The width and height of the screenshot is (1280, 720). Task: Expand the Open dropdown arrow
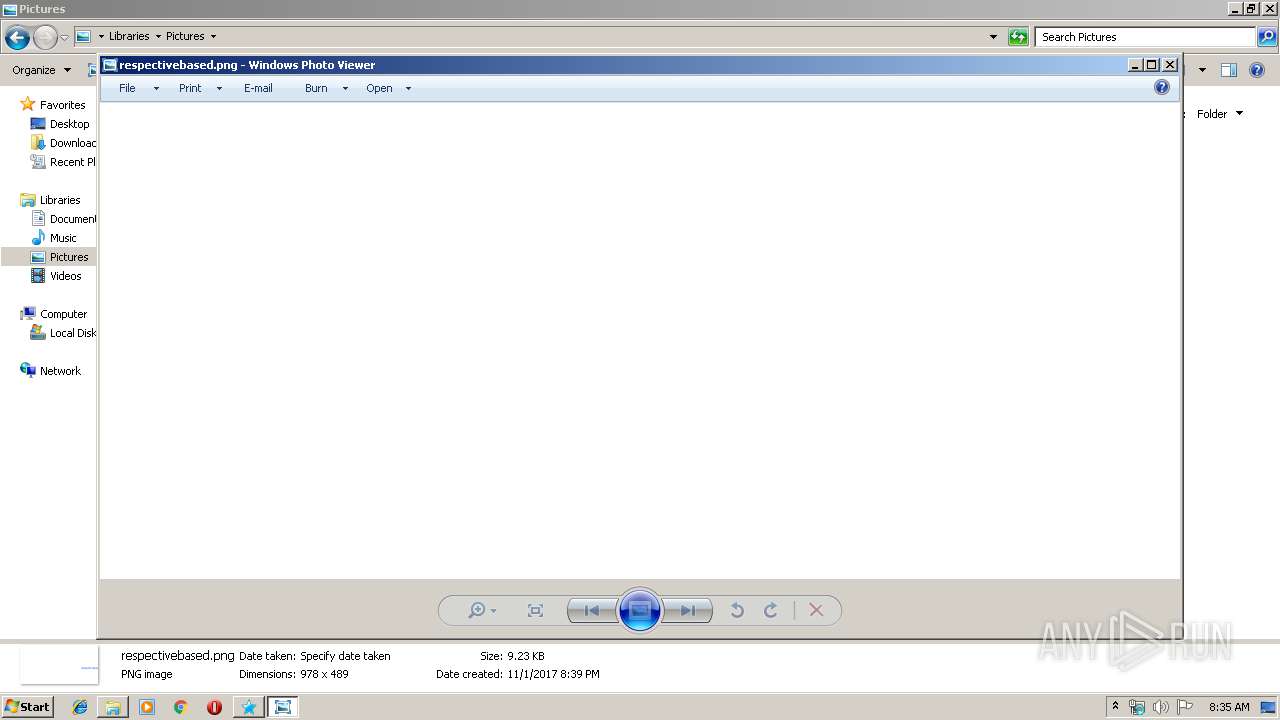pos(408,89)
